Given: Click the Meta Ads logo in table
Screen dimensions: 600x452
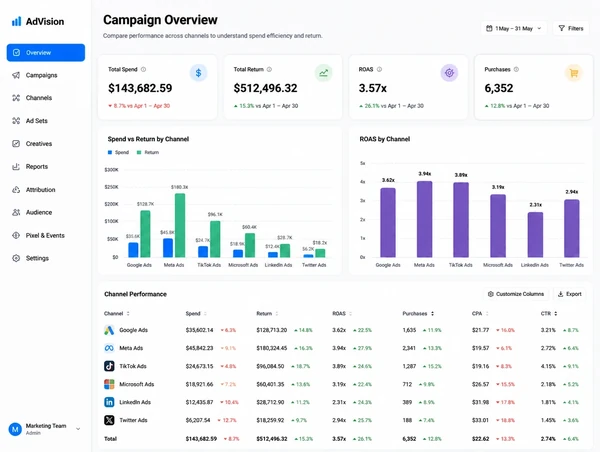Looking at the screenshot, I should pyautogui.click(x=109, y=348).
